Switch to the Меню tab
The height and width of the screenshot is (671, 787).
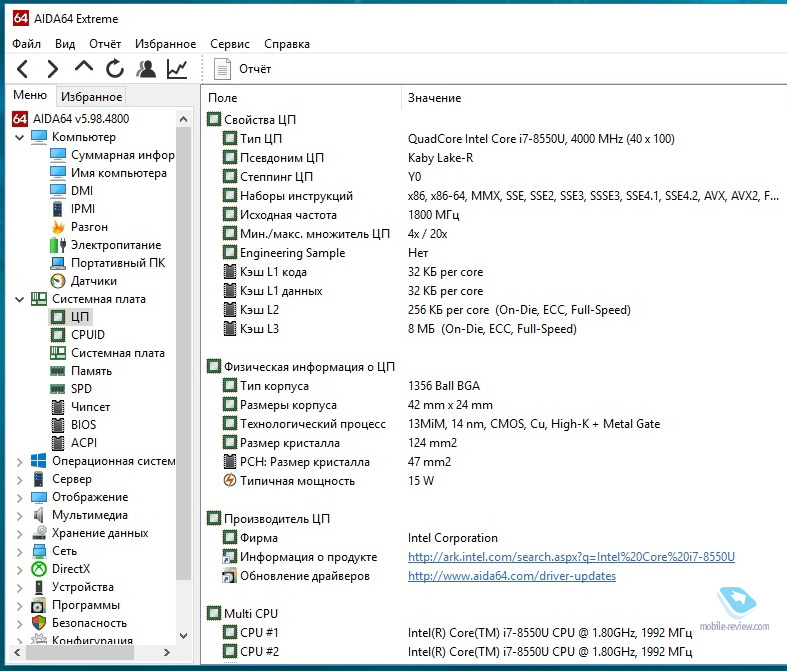click(x=30, y=95)
